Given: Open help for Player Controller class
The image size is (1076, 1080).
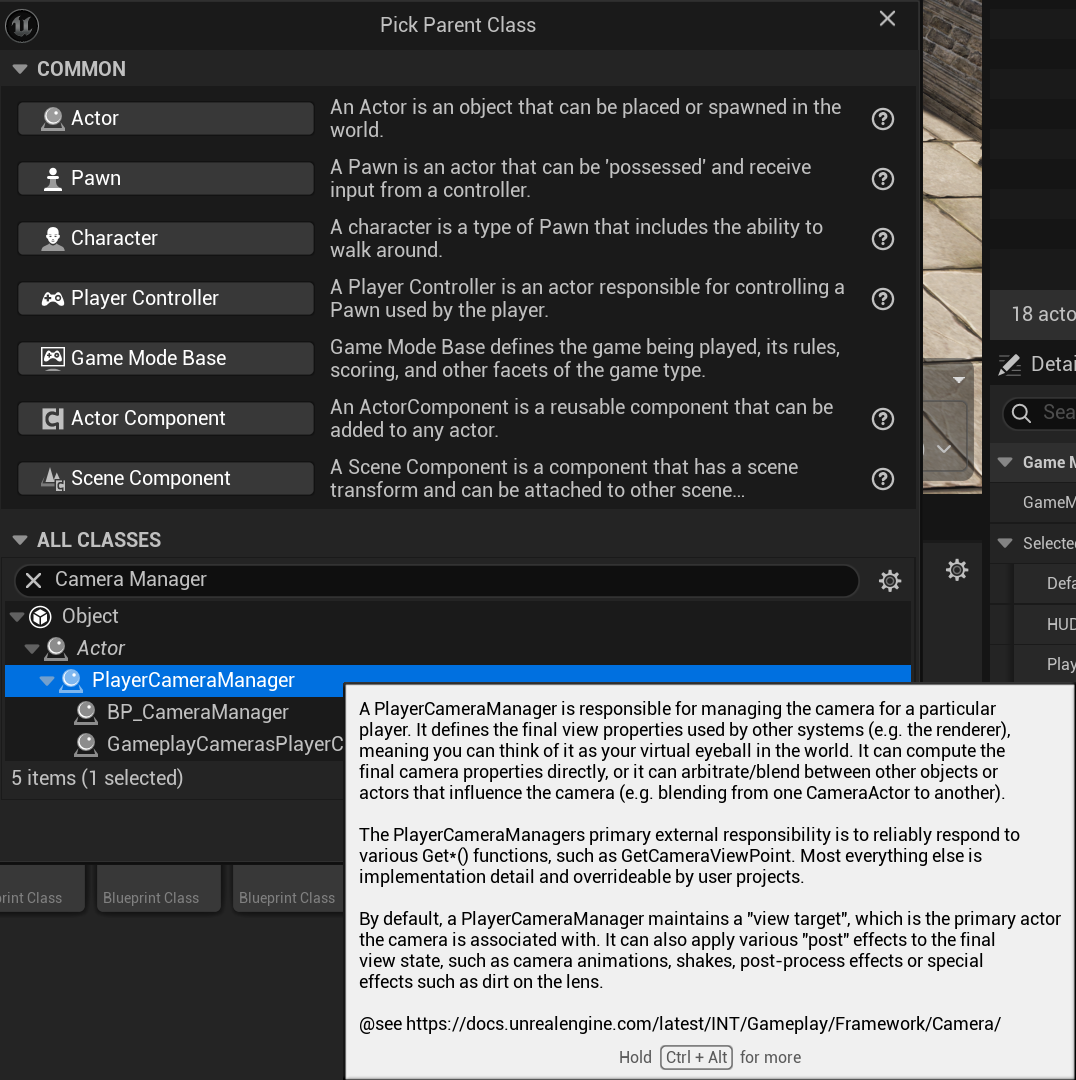Looking at the screenshot, I should (x=882, y=299).
